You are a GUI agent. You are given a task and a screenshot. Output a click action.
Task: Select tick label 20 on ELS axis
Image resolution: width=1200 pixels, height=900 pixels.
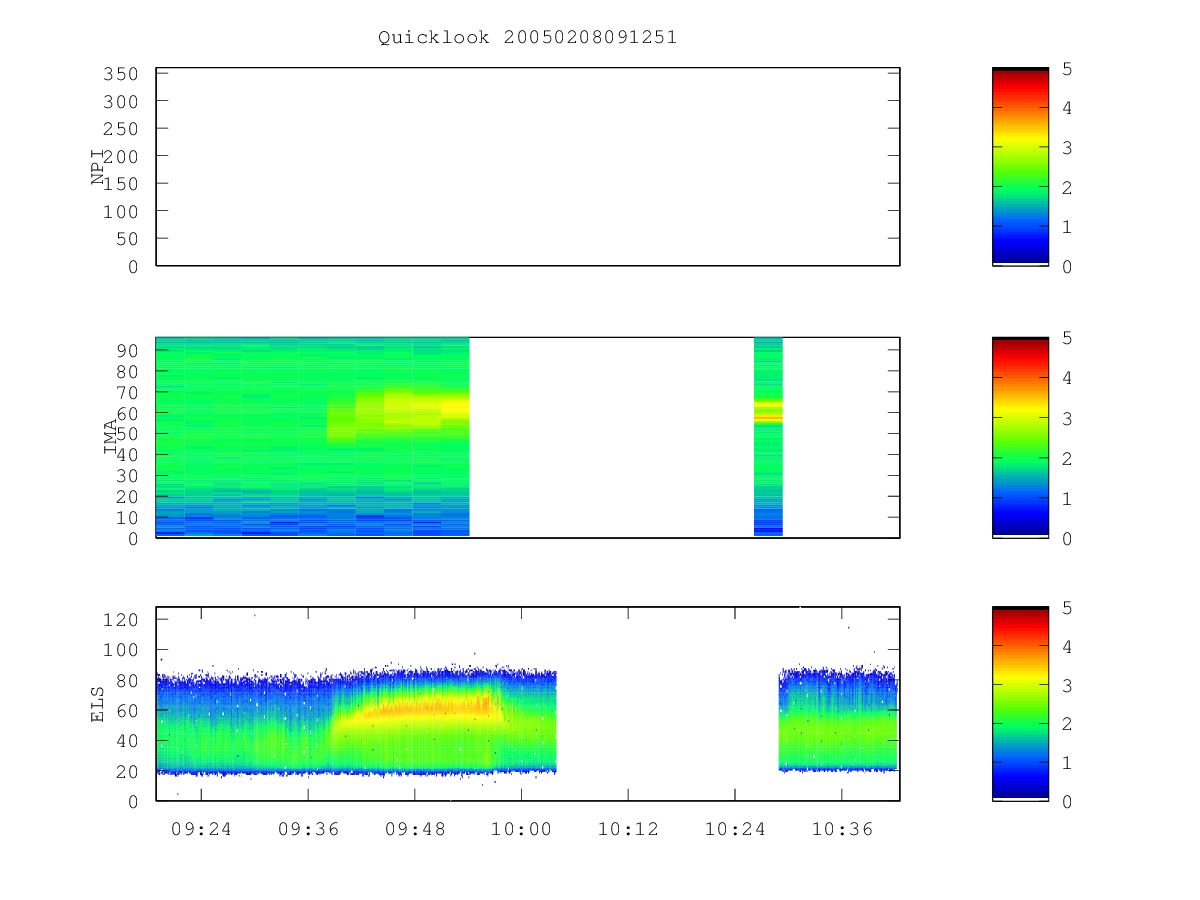125,771
